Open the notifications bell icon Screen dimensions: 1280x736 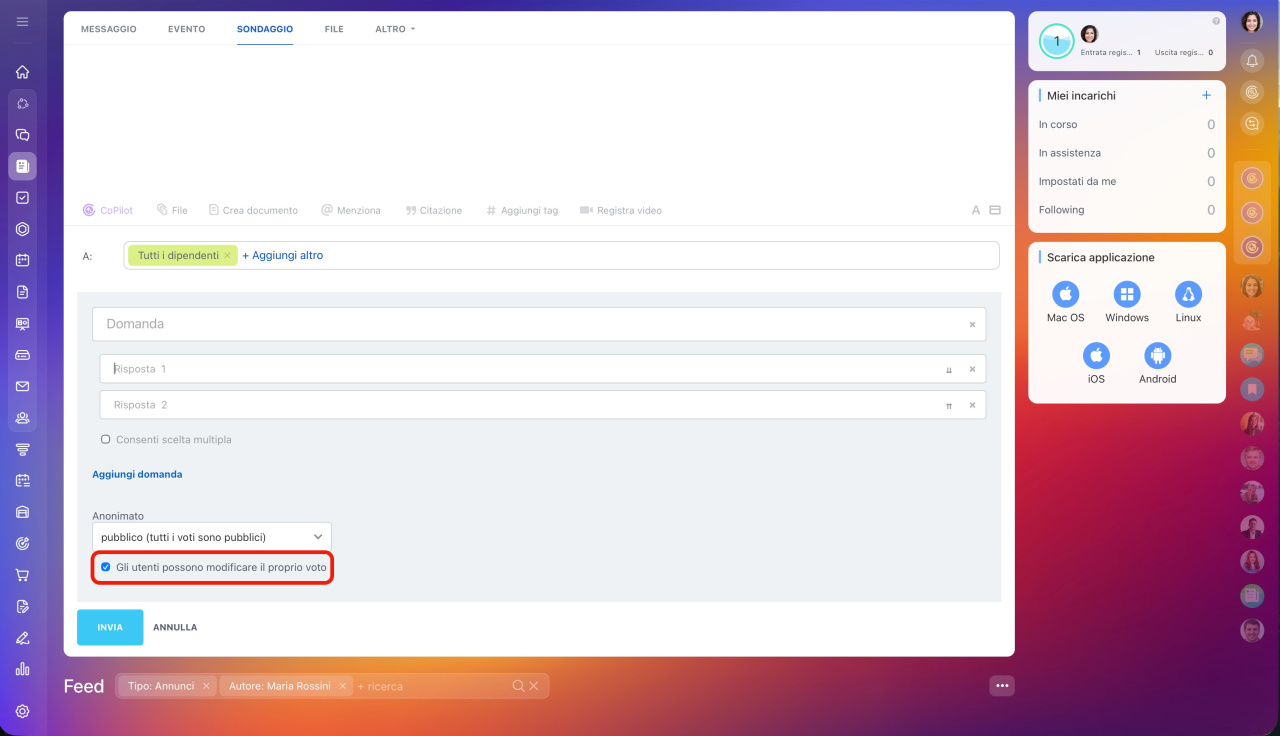tap(1252, 61)
